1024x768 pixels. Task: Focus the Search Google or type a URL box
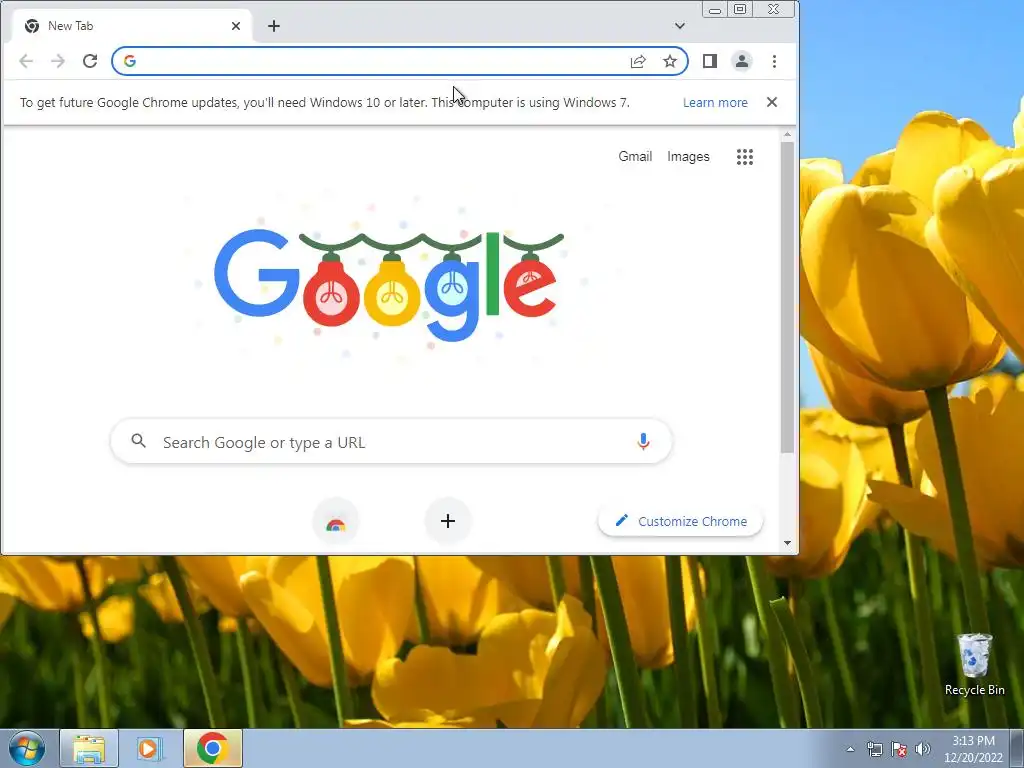point(391,442)
